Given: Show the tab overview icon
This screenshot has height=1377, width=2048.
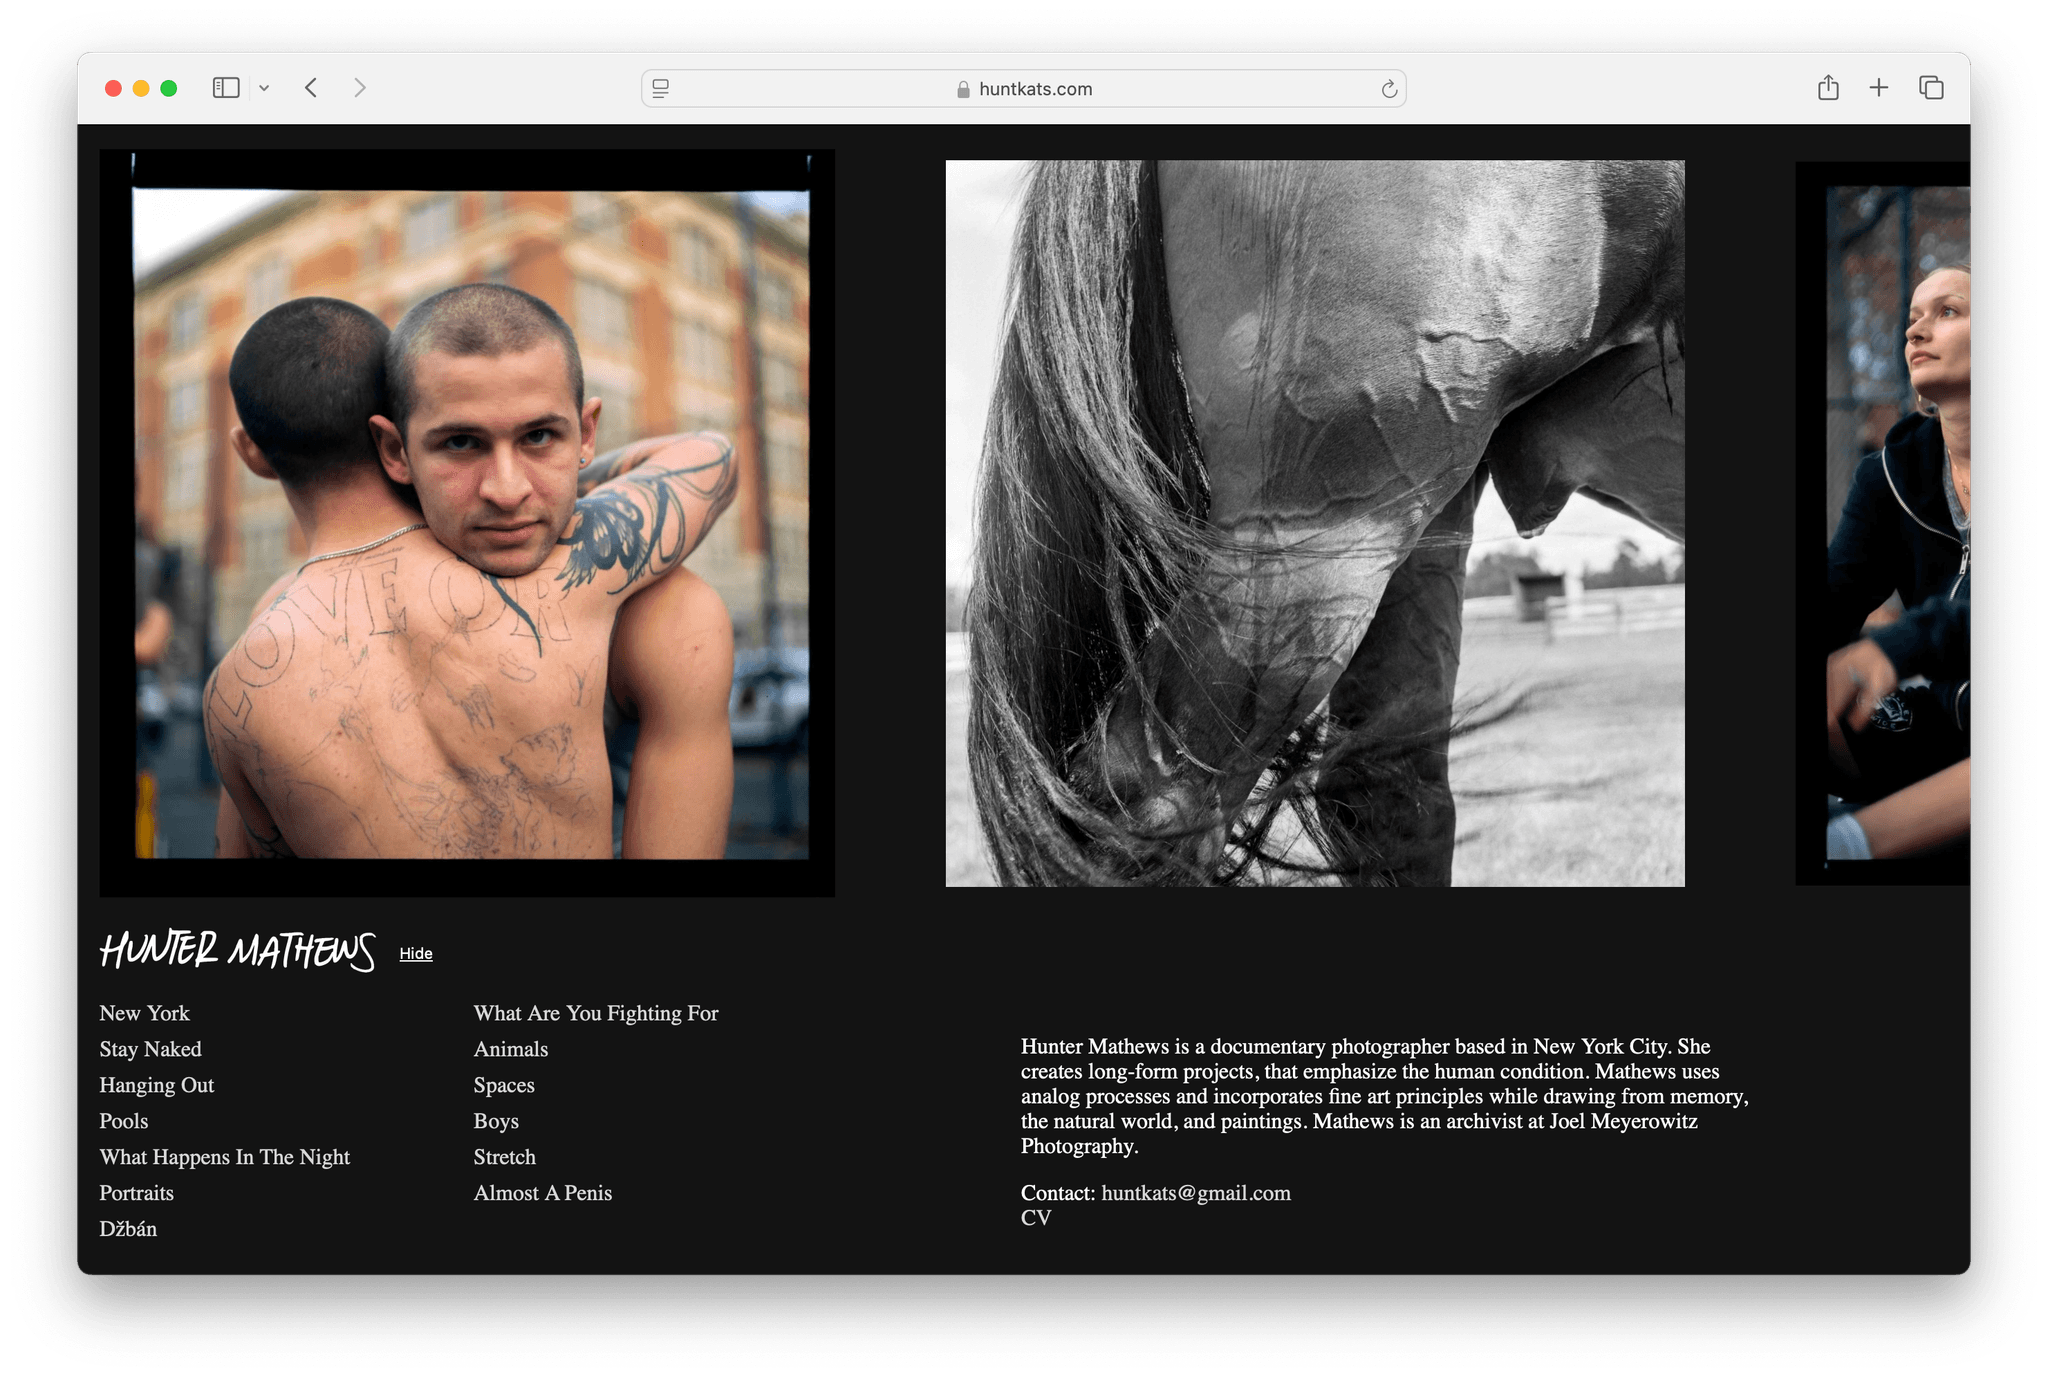Looking at the screenshot, I should pos(1931,88).
